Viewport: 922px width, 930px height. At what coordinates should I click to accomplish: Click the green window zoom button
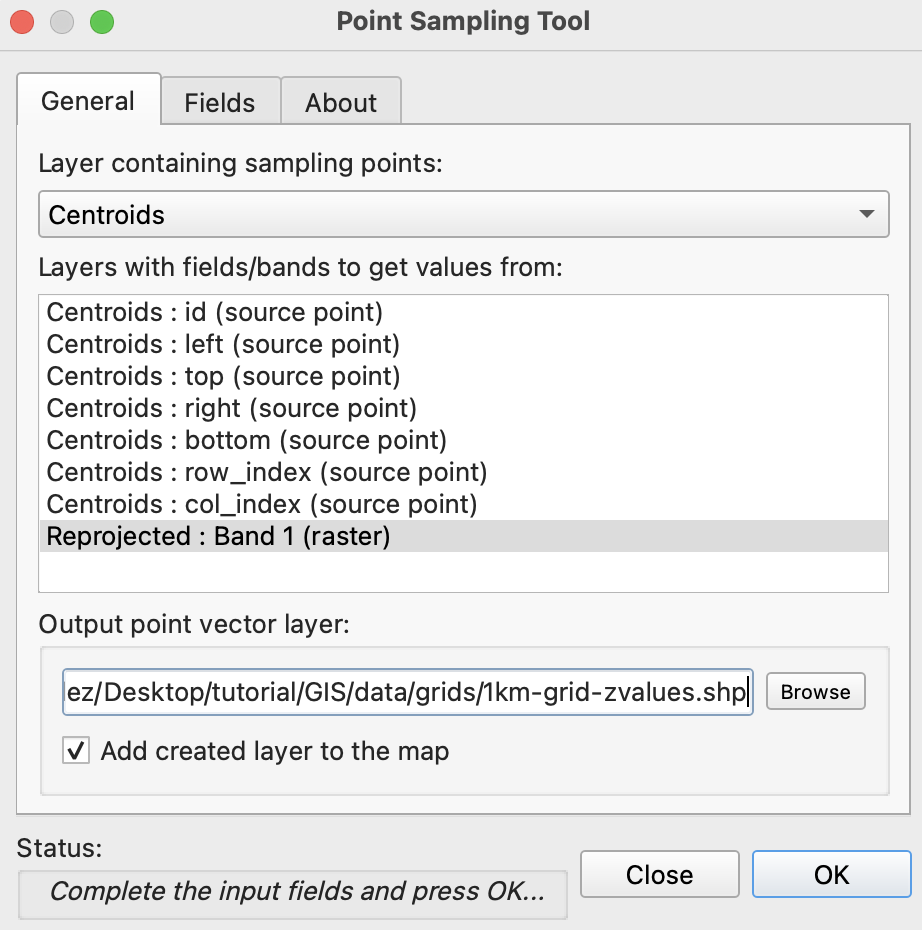click(102, 21)
